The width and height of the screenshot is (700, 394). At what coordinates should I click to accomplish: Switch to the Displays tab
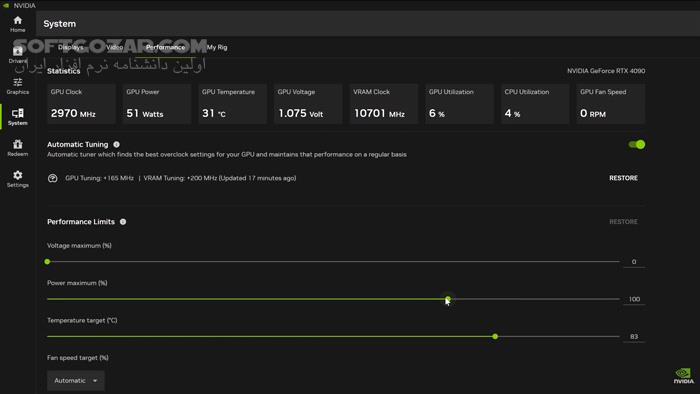pos(71,47)
